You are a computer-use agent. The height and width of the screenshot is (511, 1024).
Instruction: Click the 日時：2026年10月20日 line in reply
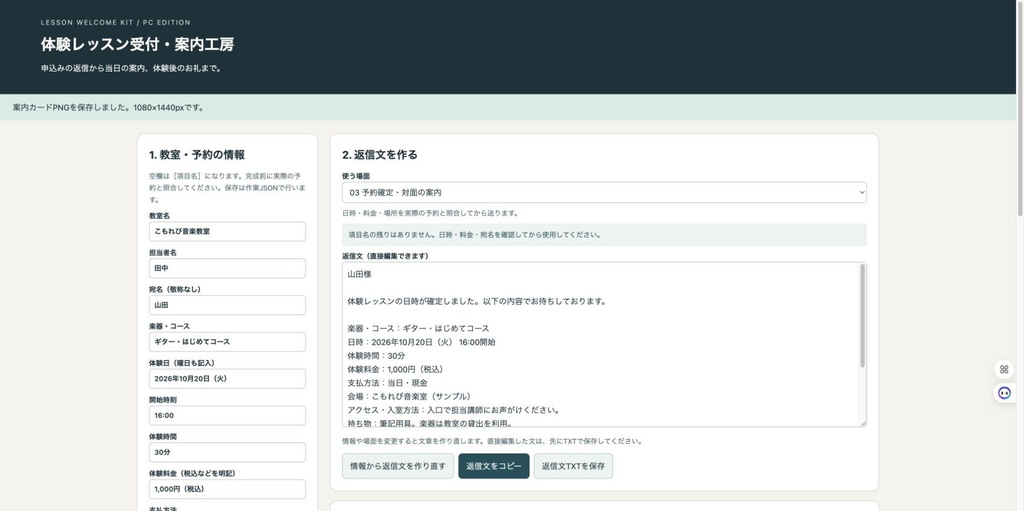point(421,342)
